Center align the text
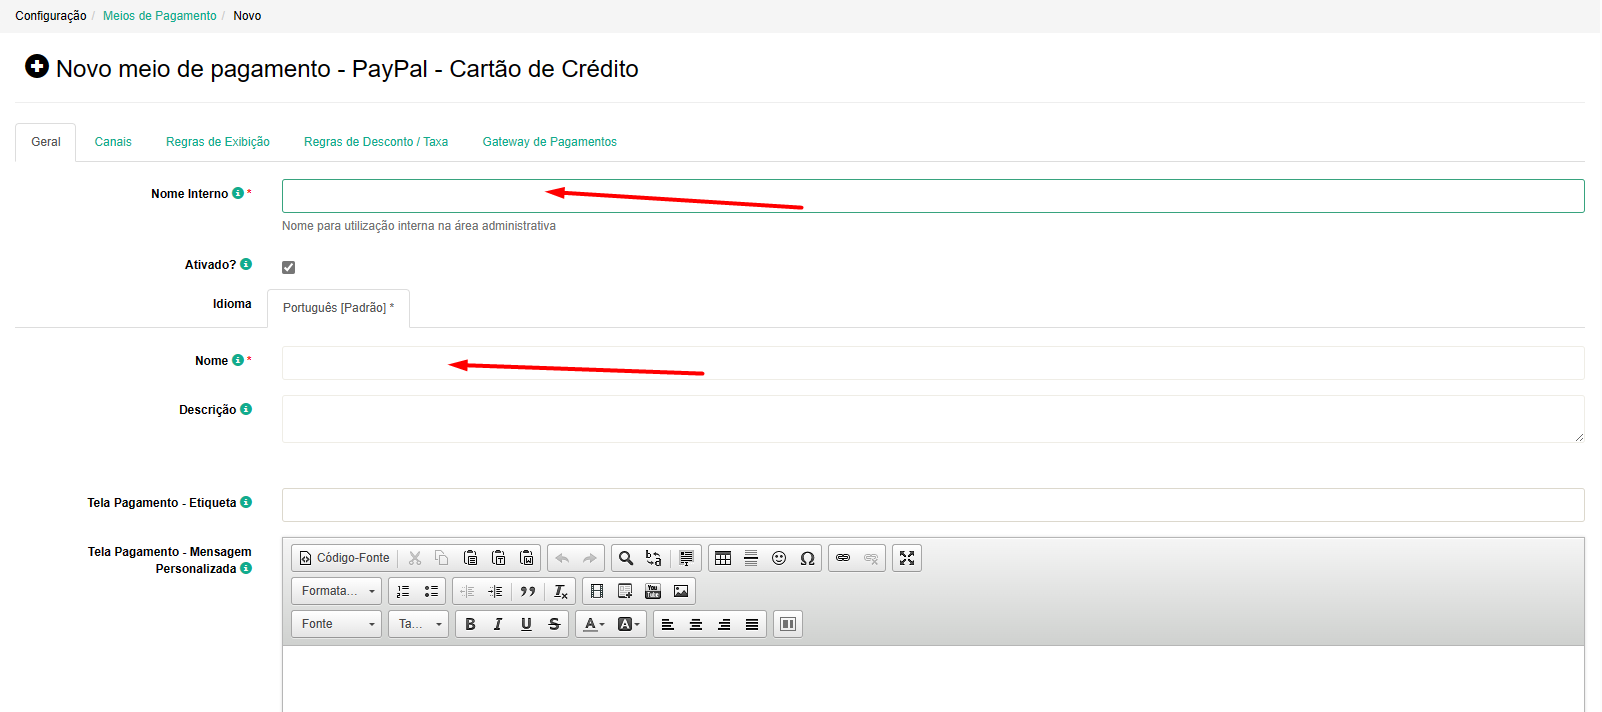The image size is (1602, 712). (x=696, y=624)
